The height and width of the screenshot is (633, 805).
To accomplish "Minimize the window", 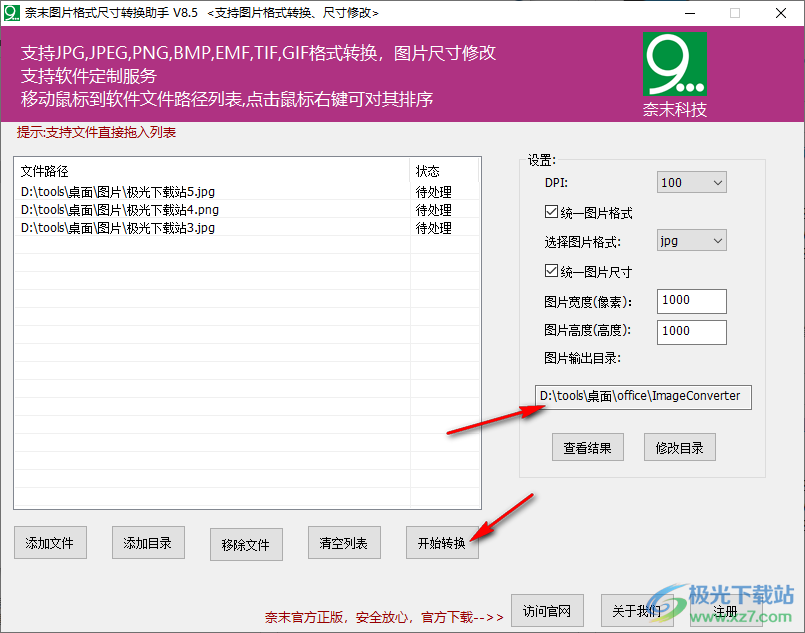I will point(690,13).
